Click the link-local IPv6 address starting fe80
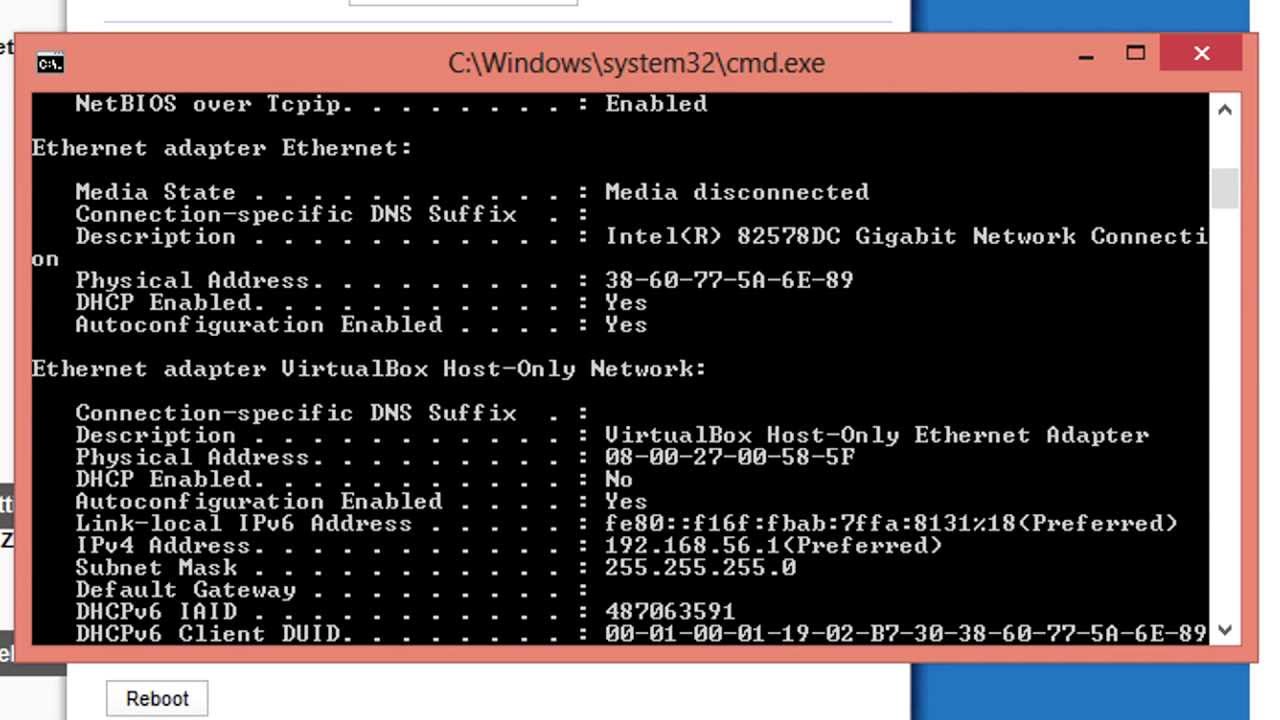Viewport: 1280px width, 720px height. point(891,523)
